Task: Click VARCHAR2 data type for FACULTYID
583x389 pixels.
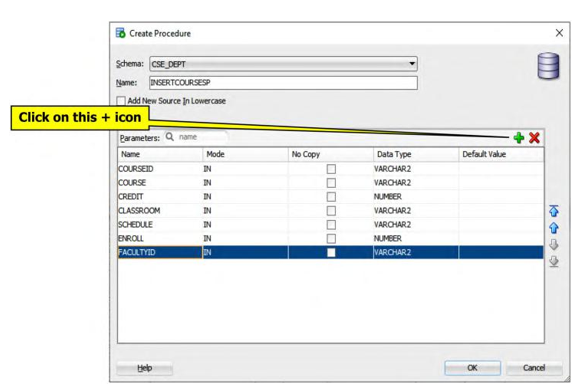Action: (x=416, y=253)
